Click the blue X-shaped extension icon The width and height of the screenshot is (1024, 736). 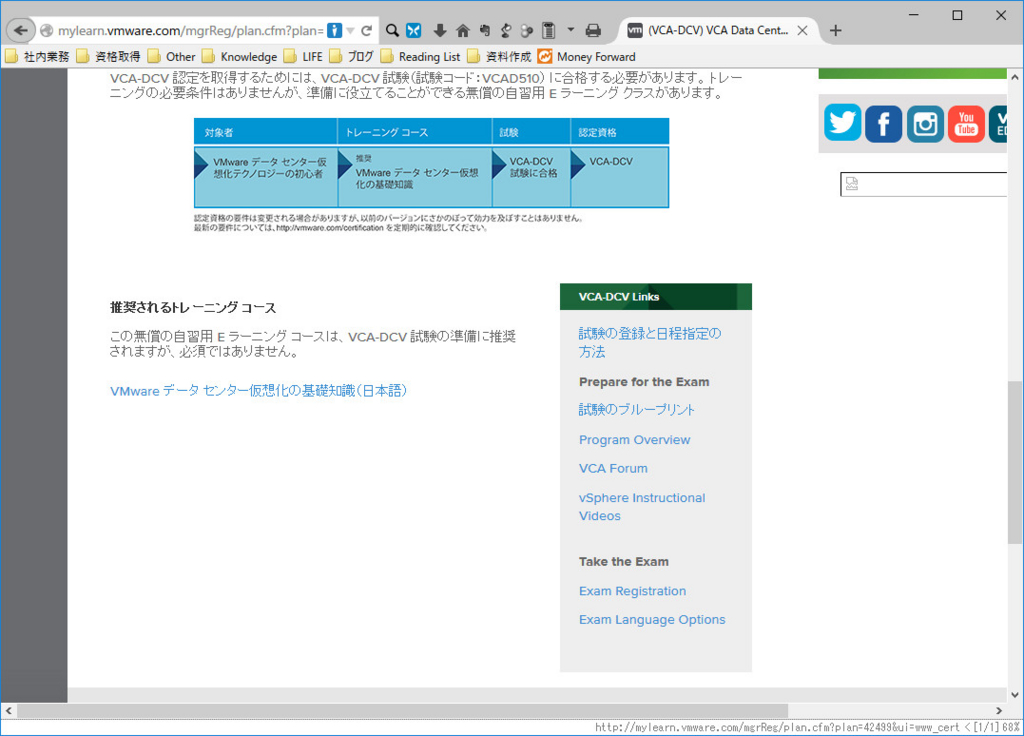click(414, 31)
